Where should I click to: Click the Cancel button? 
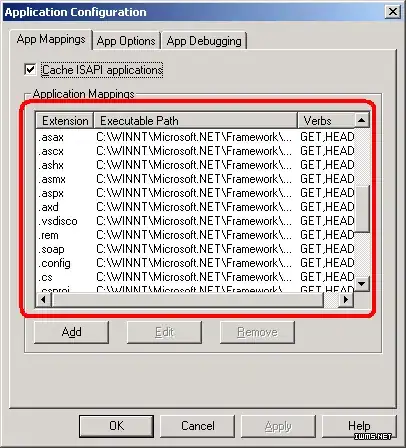[198, 426]
